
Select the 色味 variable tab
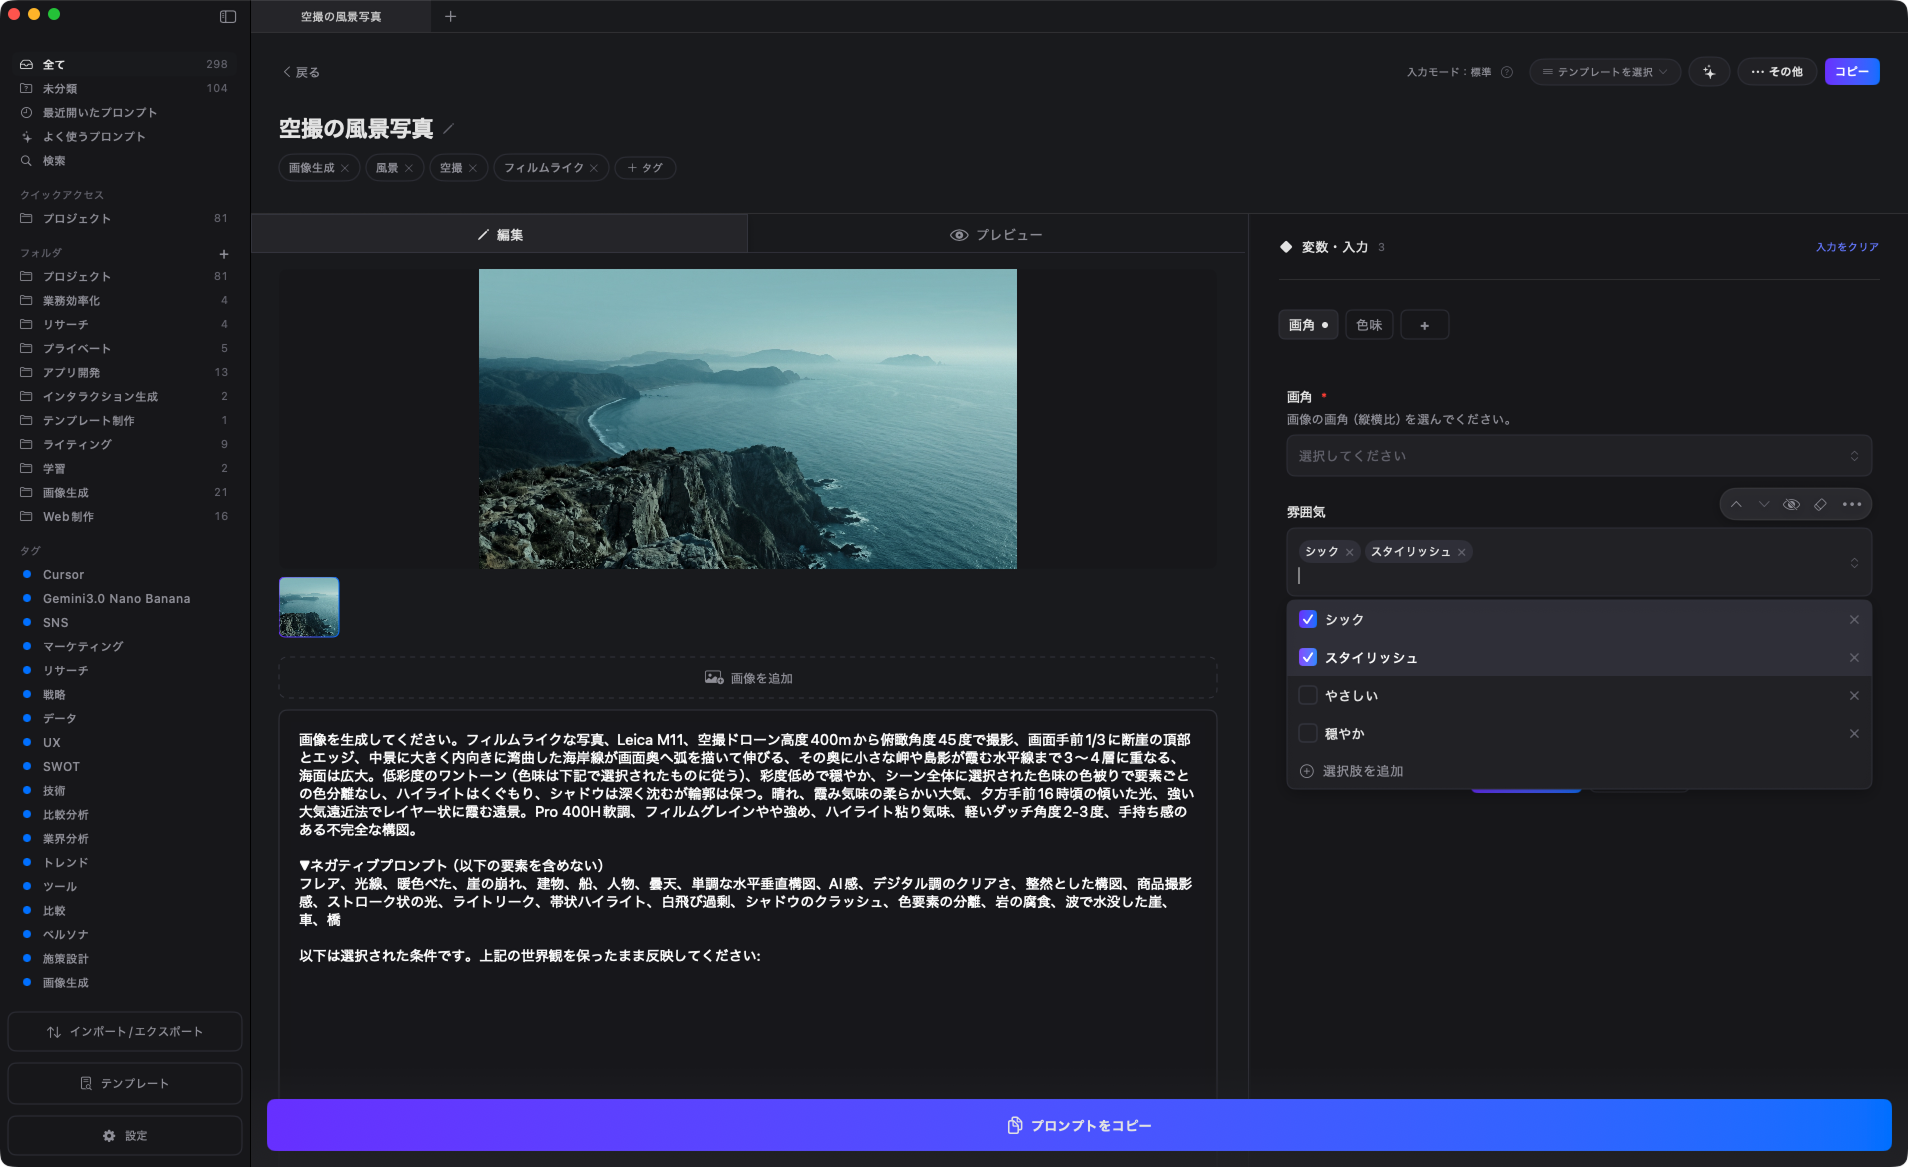click(1369, 325)
